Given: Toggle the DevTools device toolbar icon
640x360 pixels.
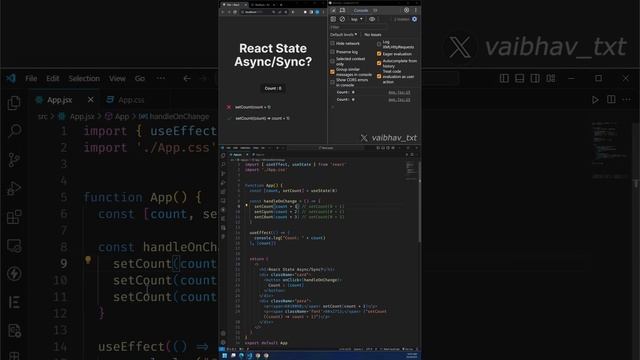Looking at the screenshot, I should (x=342, y=10).
